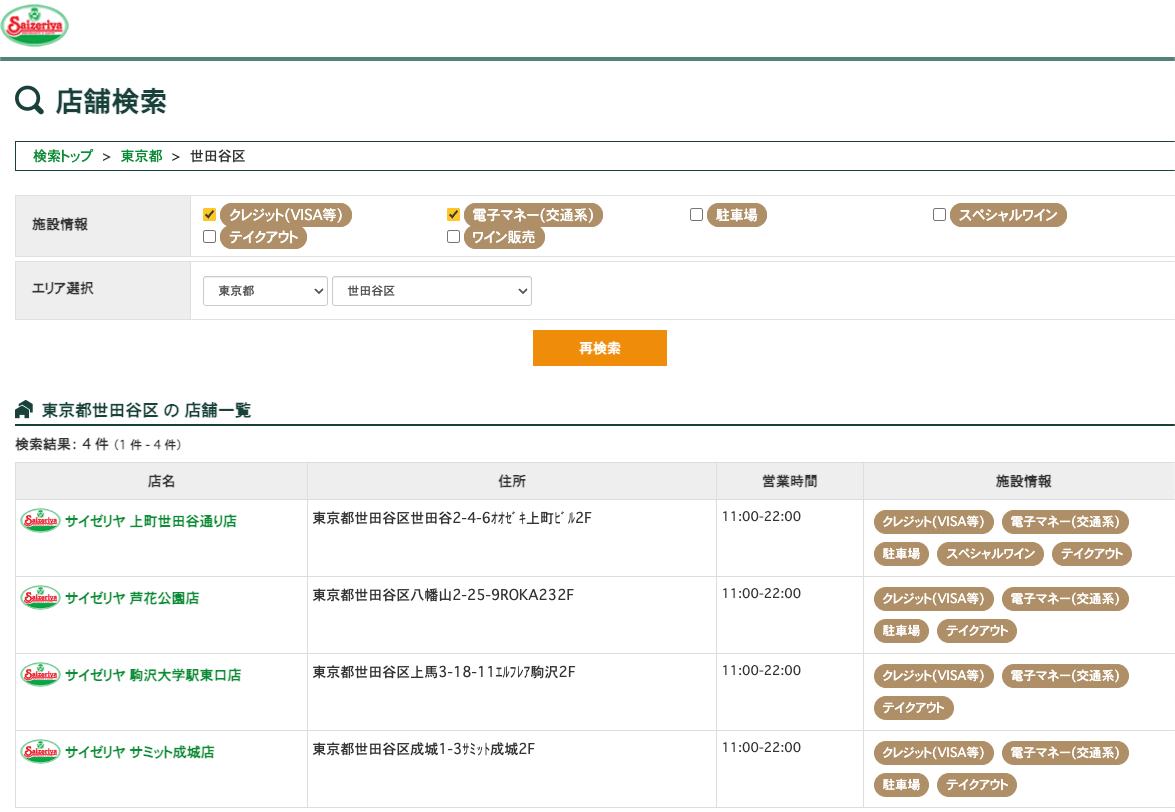Click the house icon beside 店舗一覧 heading

(24, 410)
